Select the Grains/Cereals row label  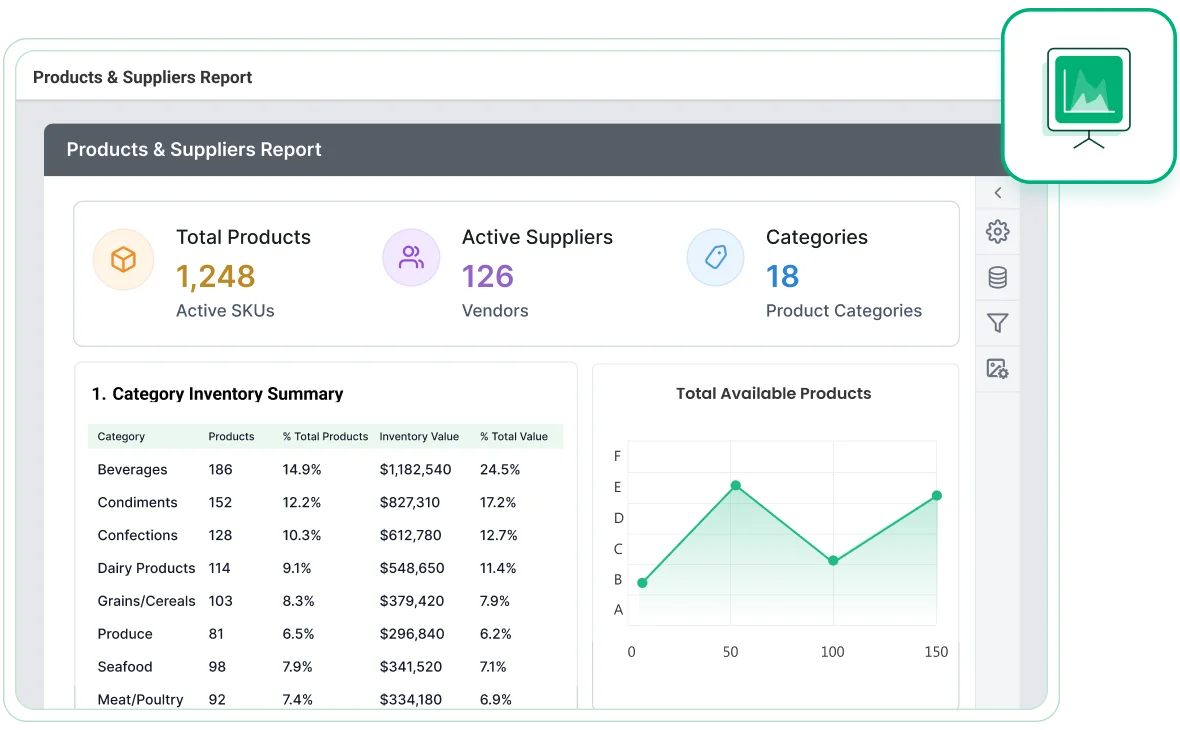pos(146,601)
